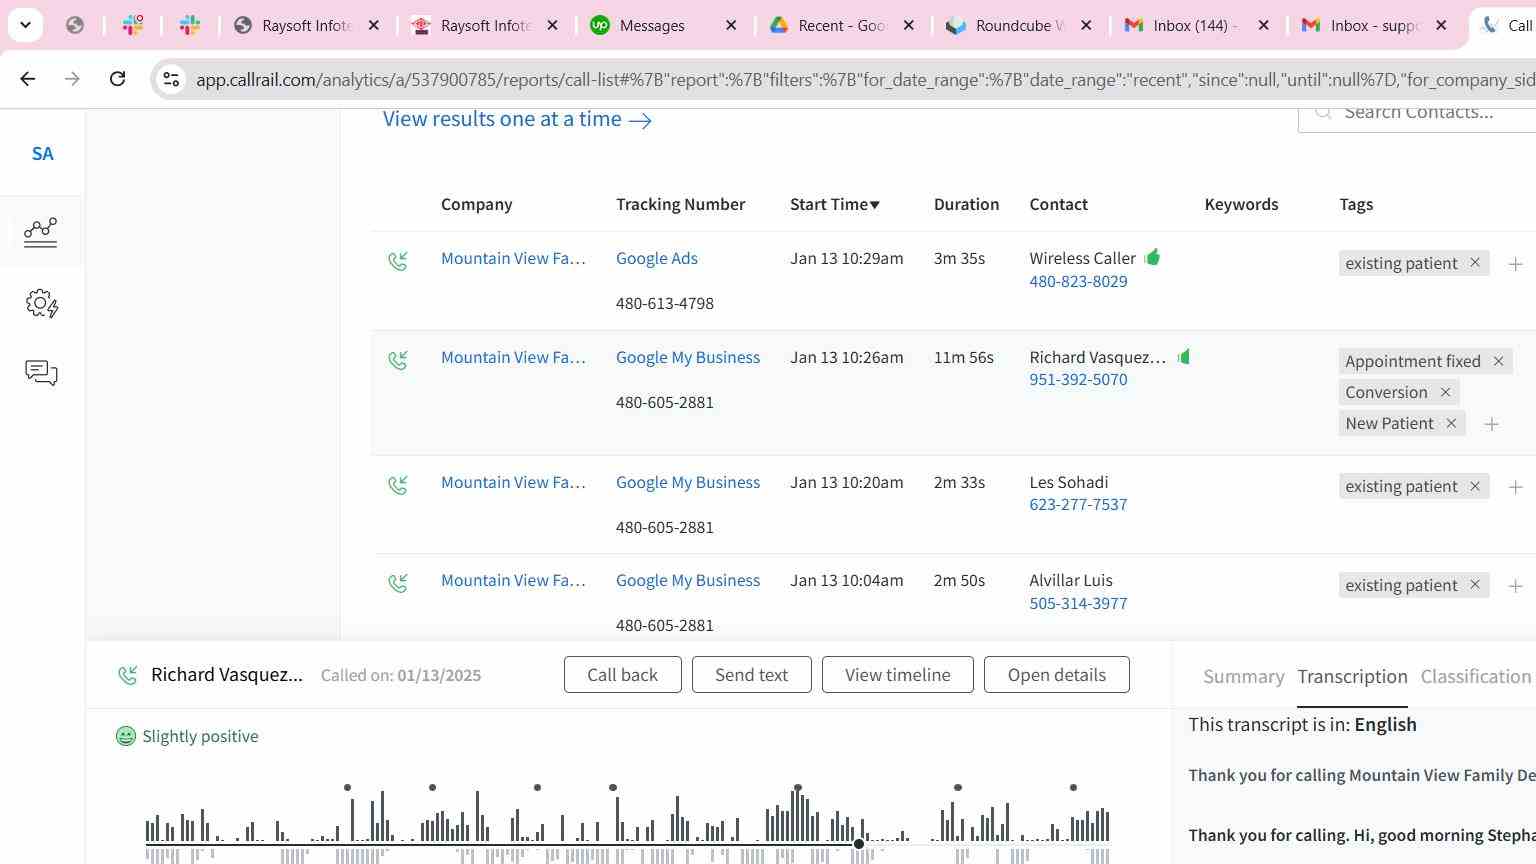Screen dimensions: 1536x864
Task: Click the 11m 56s duration value
Action: 963,357
